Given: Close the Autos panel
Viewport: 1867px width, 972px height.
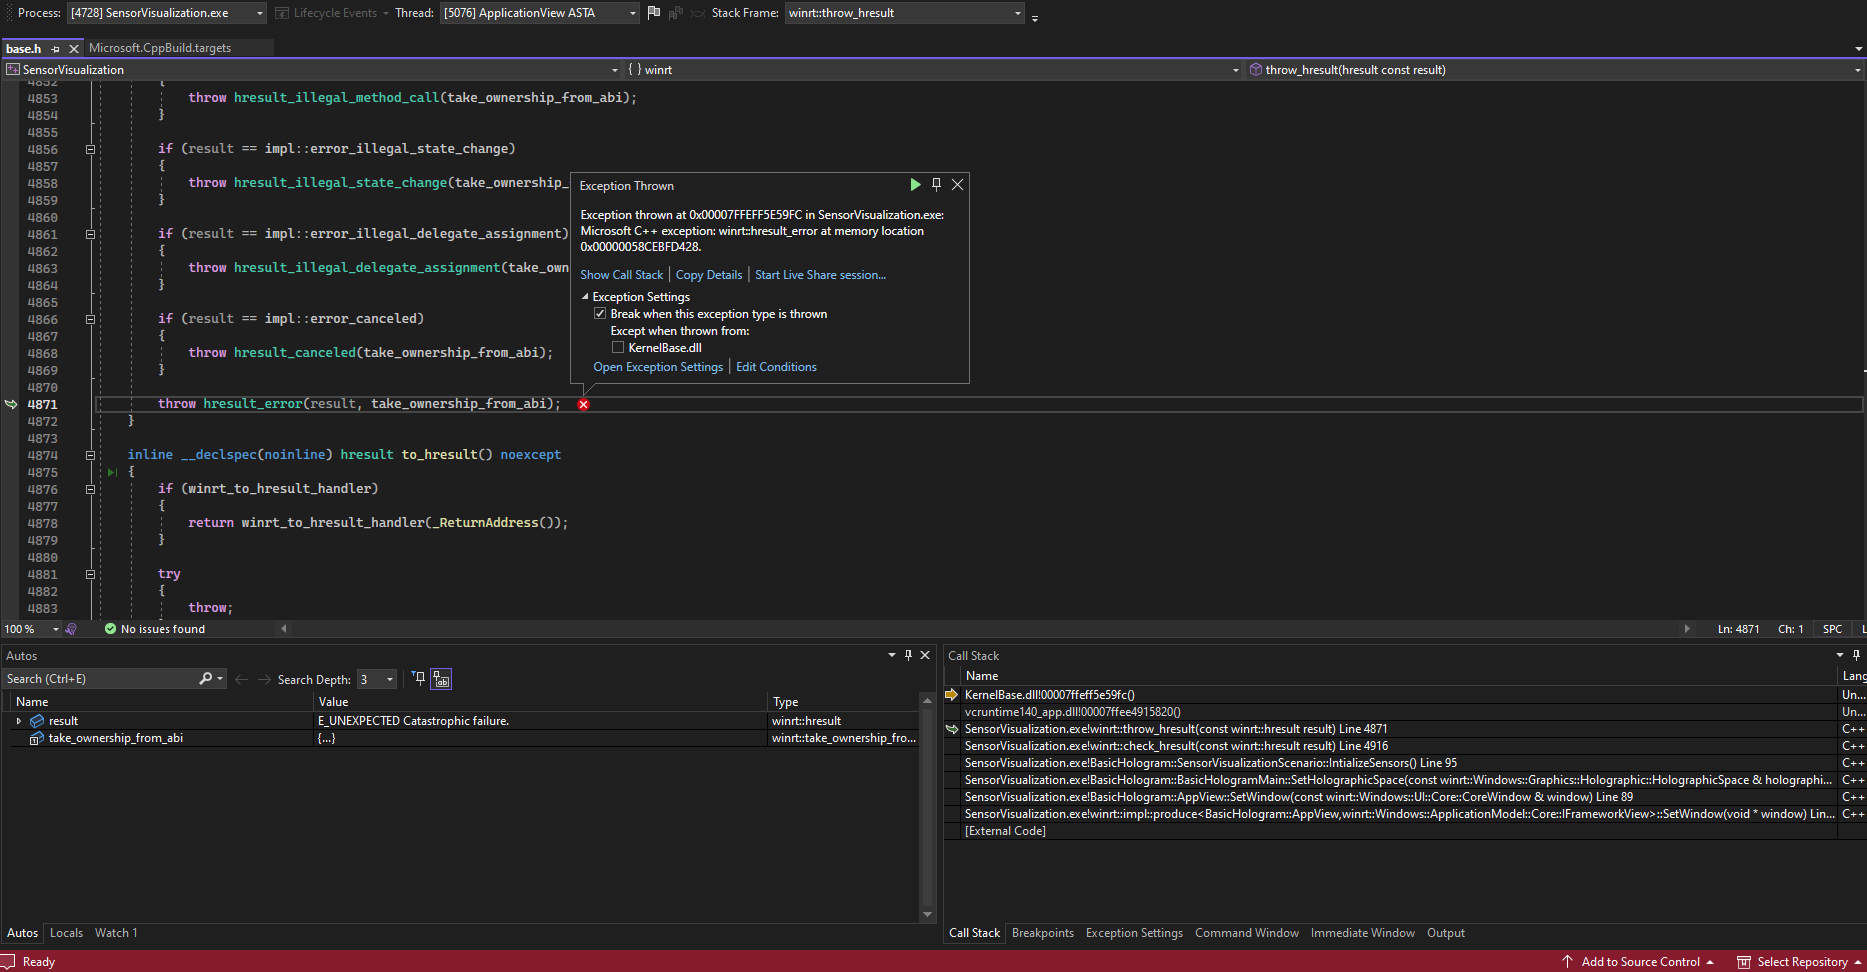Looking at the screenshot, I should (x=925, y=656).
